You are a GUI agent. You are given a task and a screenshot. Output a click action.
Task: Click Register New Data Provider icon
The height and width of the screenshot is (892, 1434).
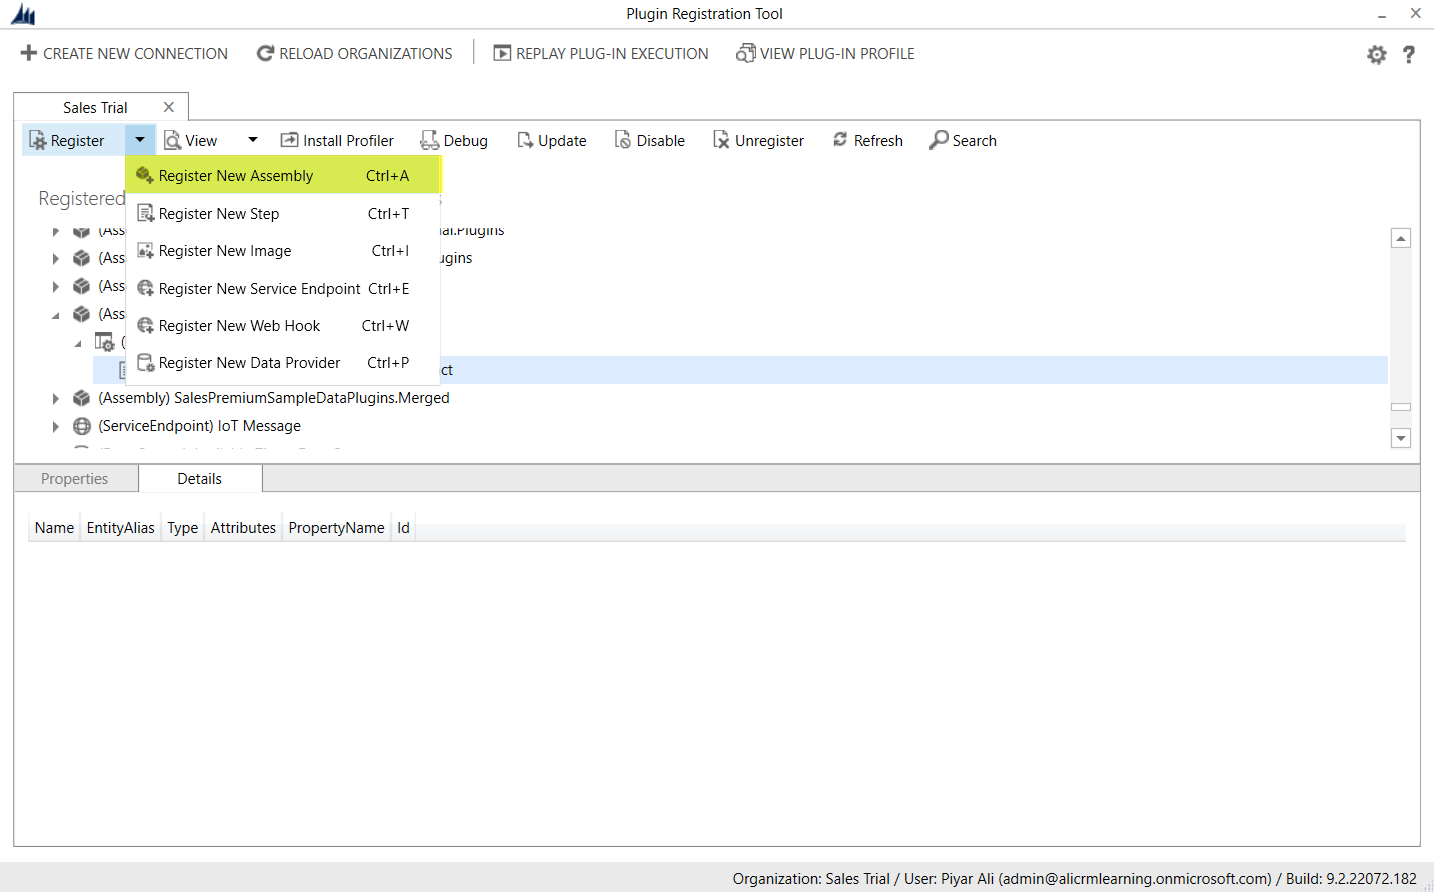tap(145, 362)
